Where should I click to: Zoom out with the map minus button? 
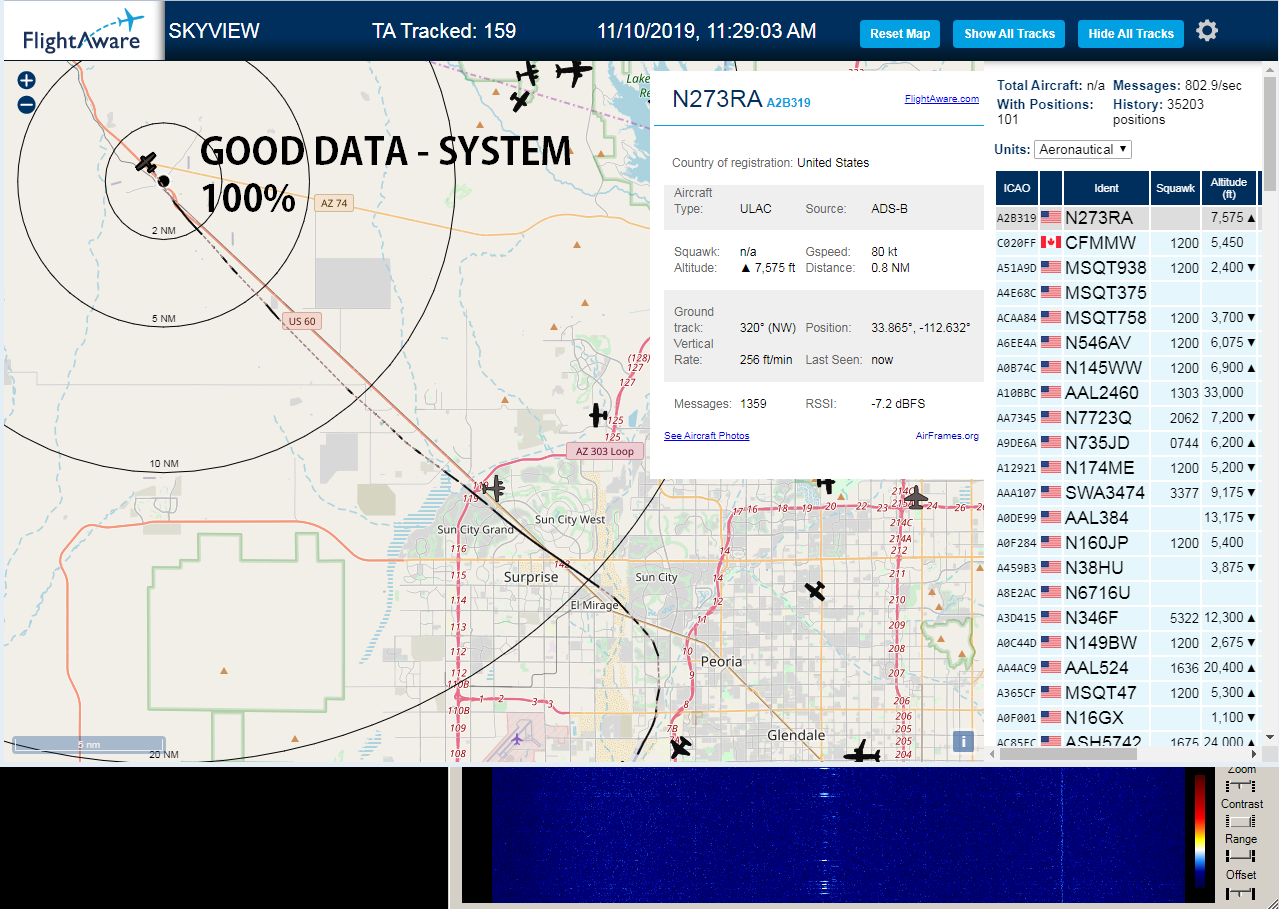(27, 104)
